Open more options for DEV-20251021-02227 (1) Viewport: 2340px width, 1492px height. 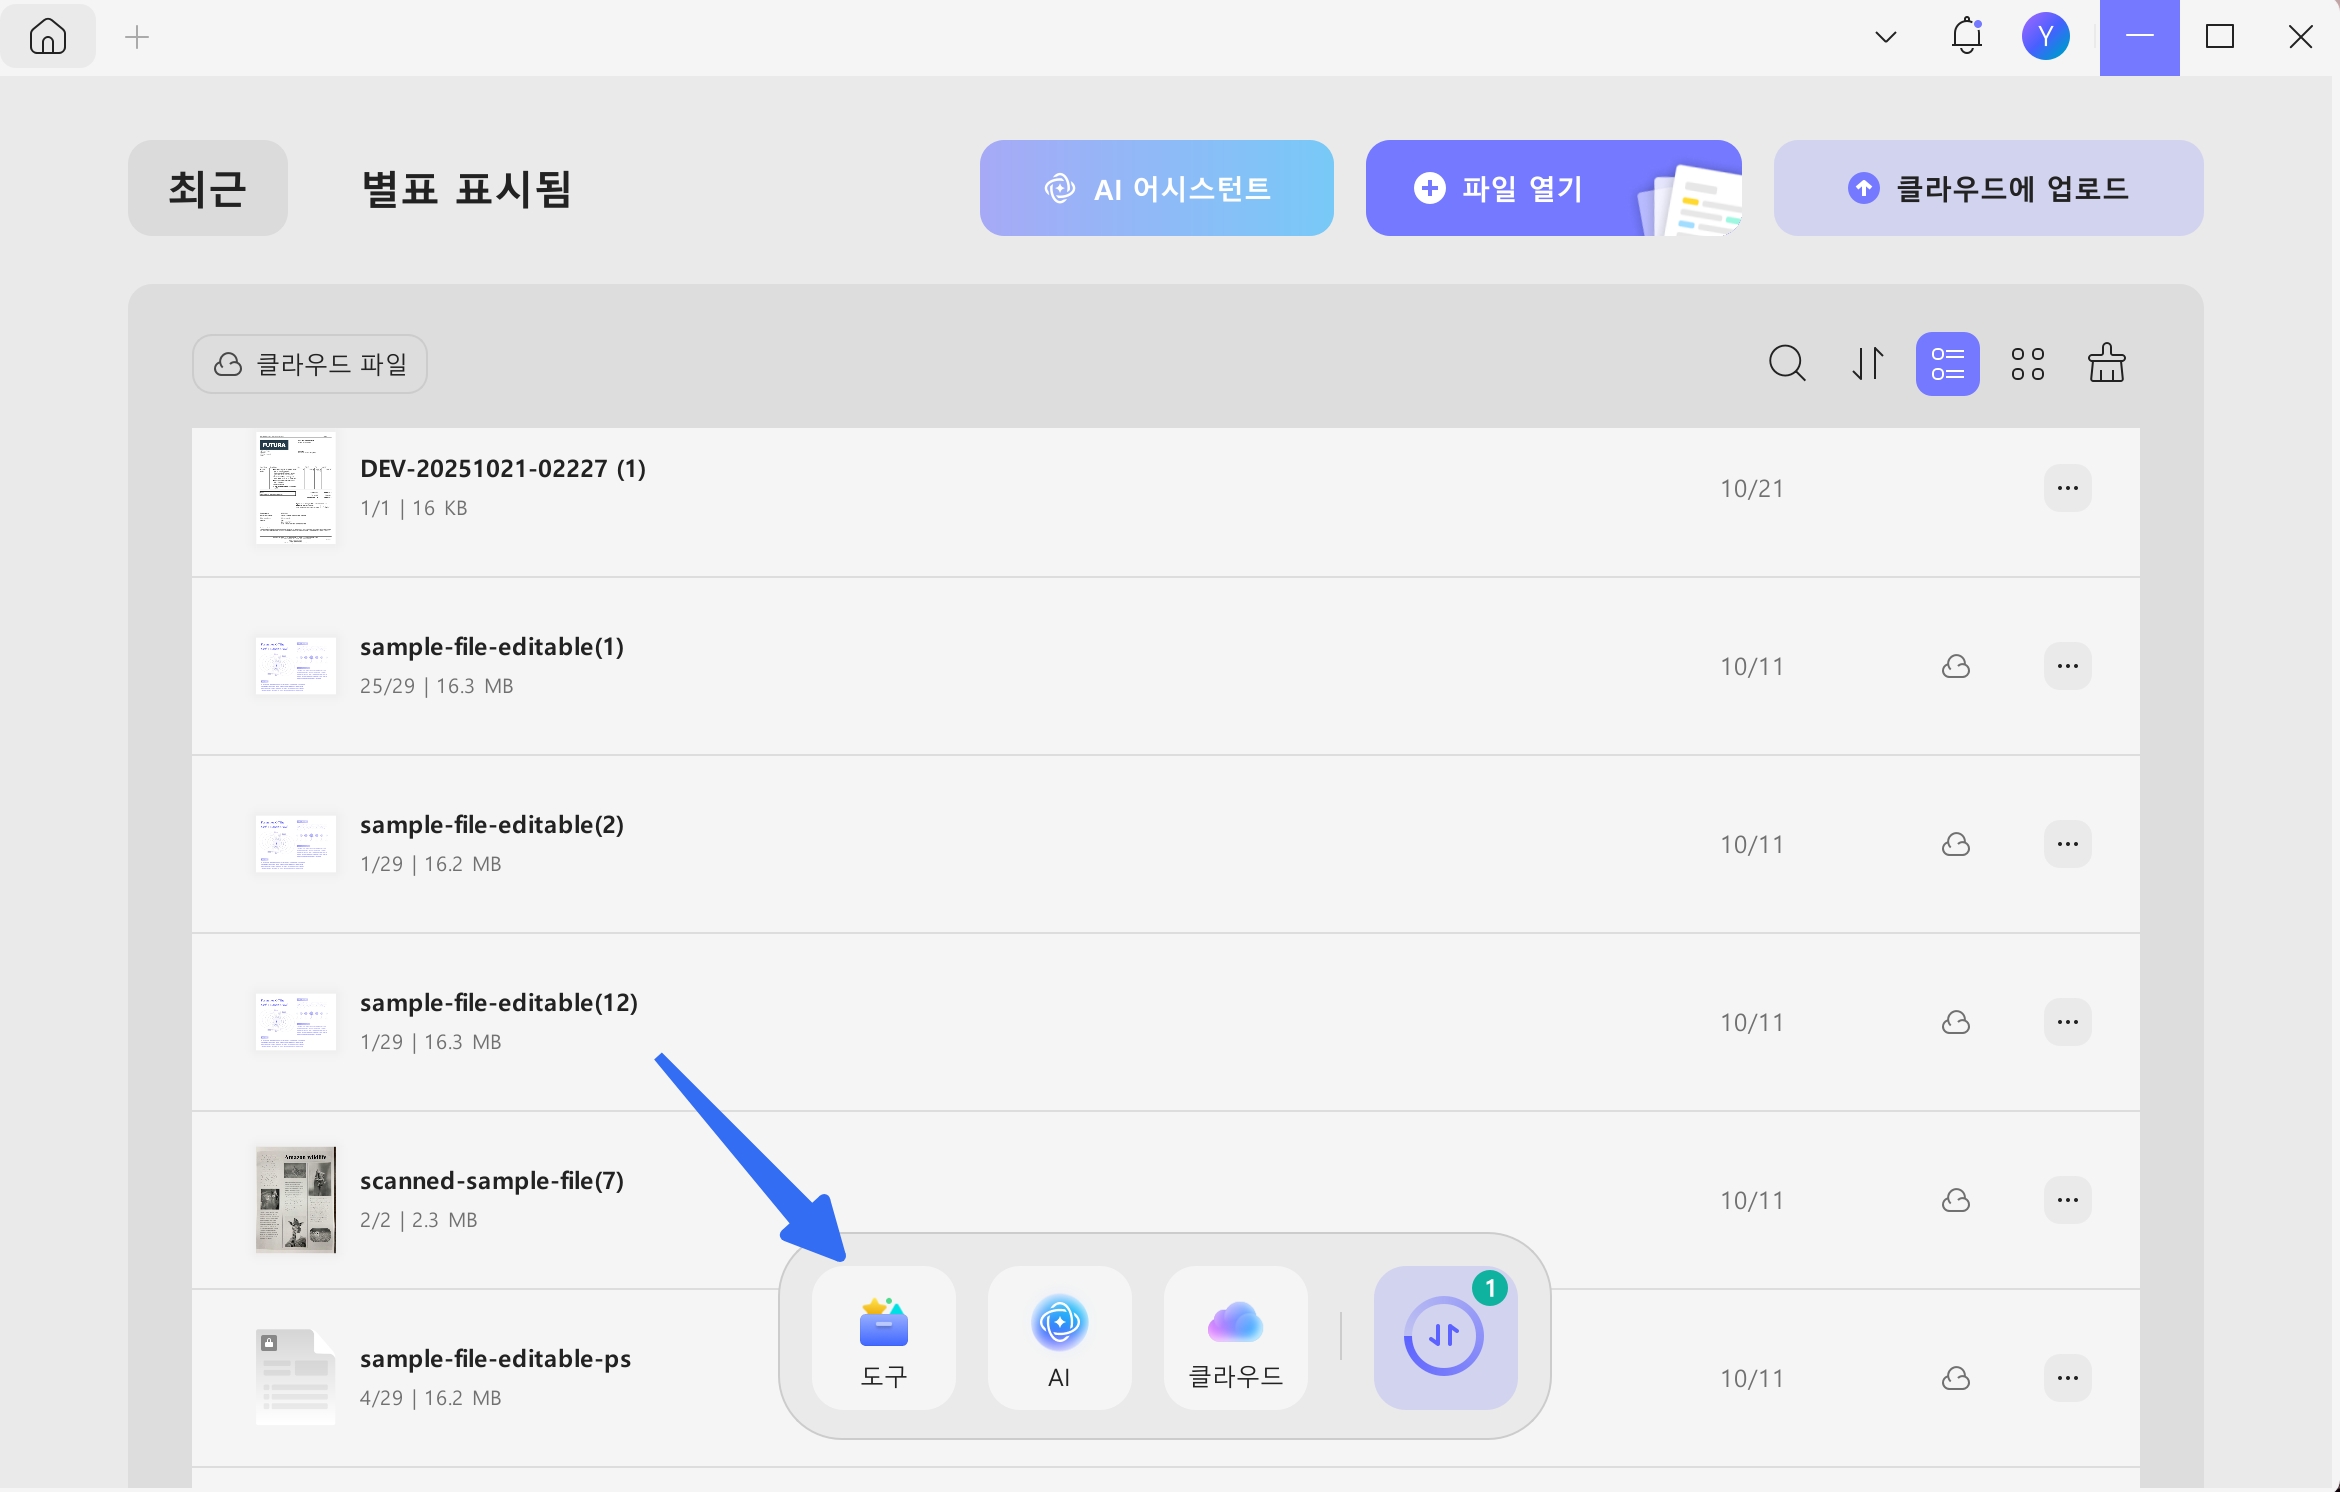[x=2068, y=488]
